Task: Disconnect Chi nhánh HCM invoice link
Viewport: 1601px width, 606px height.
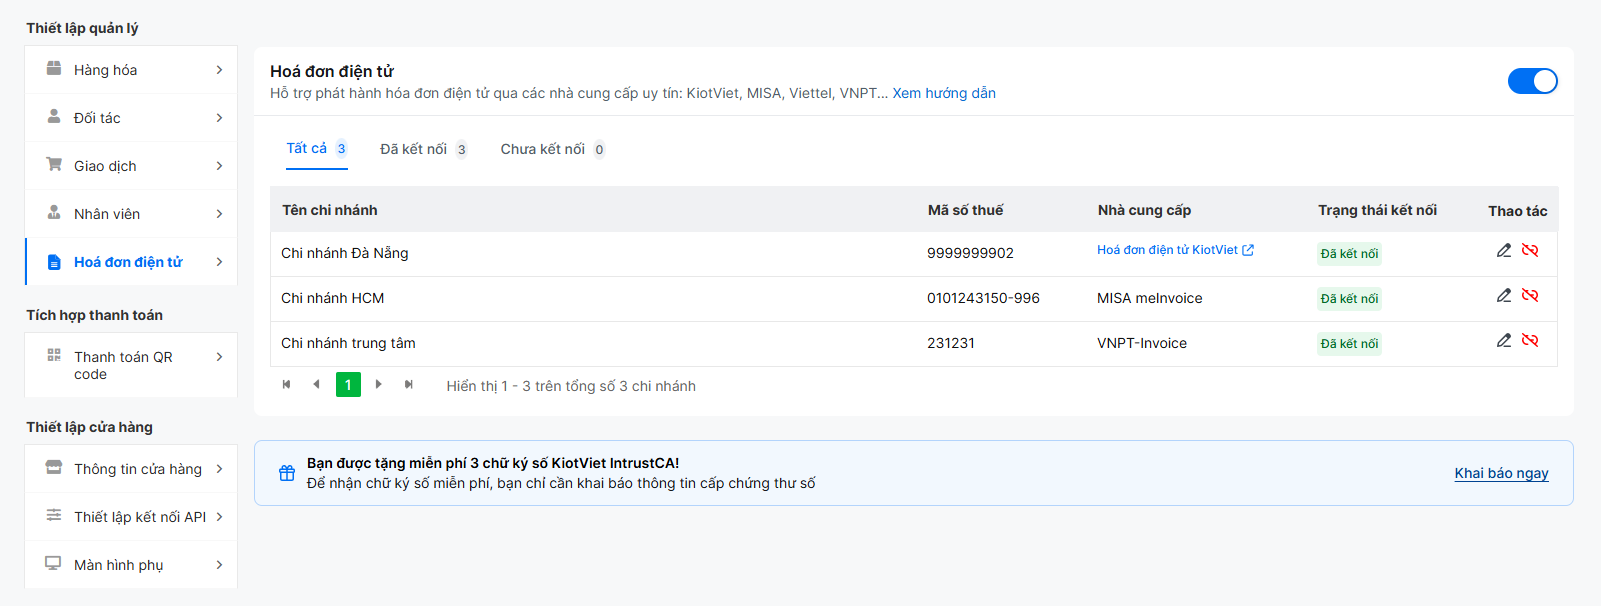Action: (1530, 295)
